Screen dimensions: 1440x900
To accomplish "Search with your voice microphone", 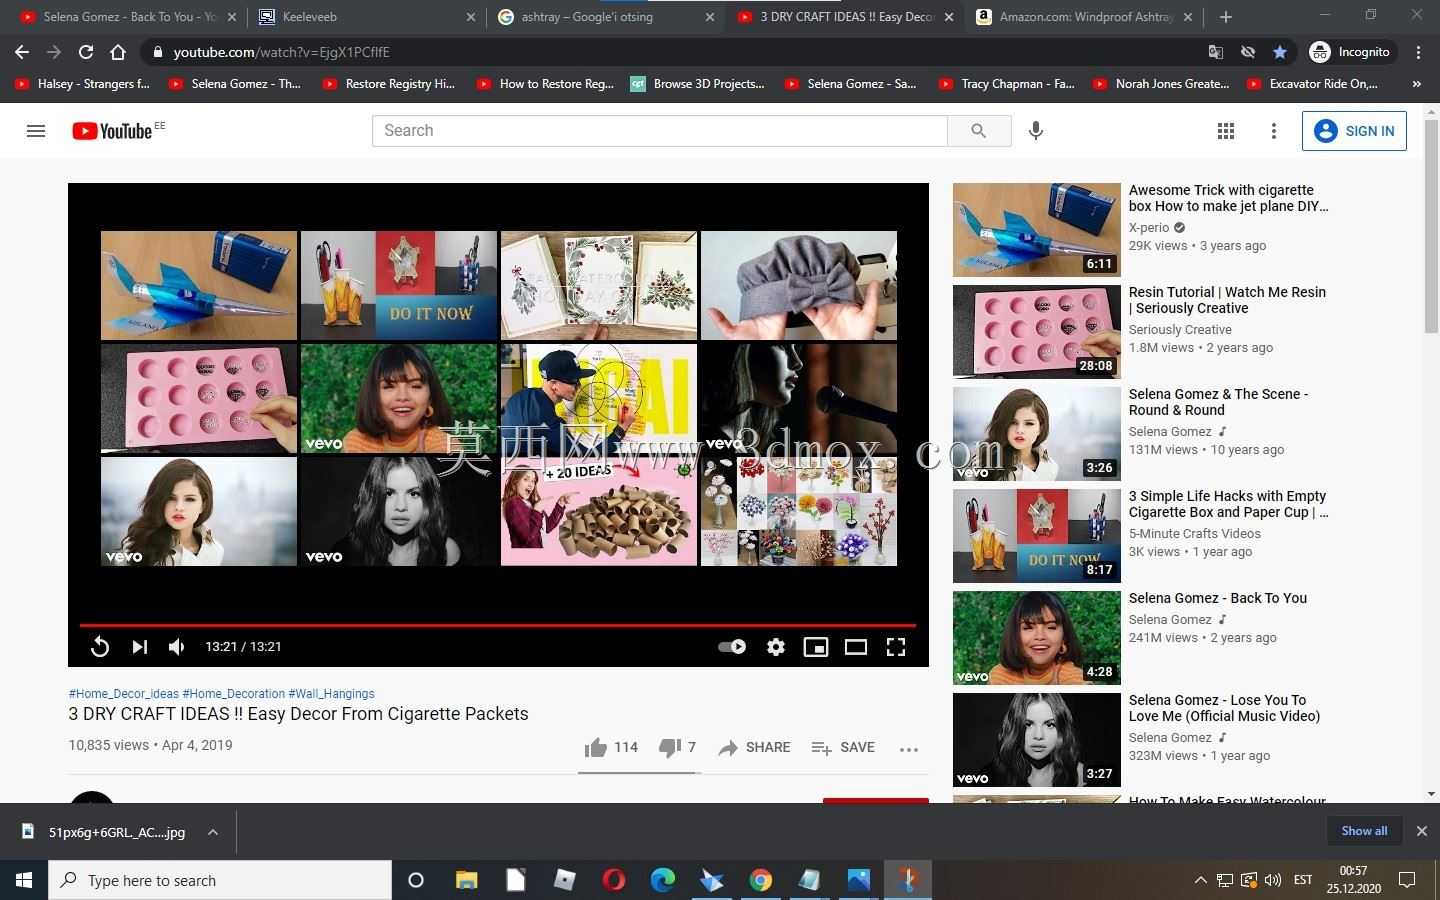I will coord(1036,131).
